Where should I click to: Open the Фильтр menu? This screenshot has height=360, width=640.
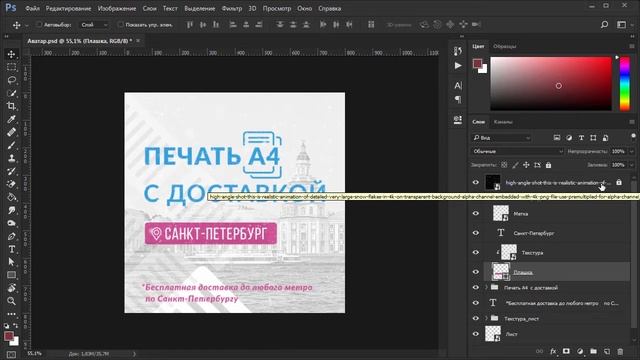click(232, 8)
